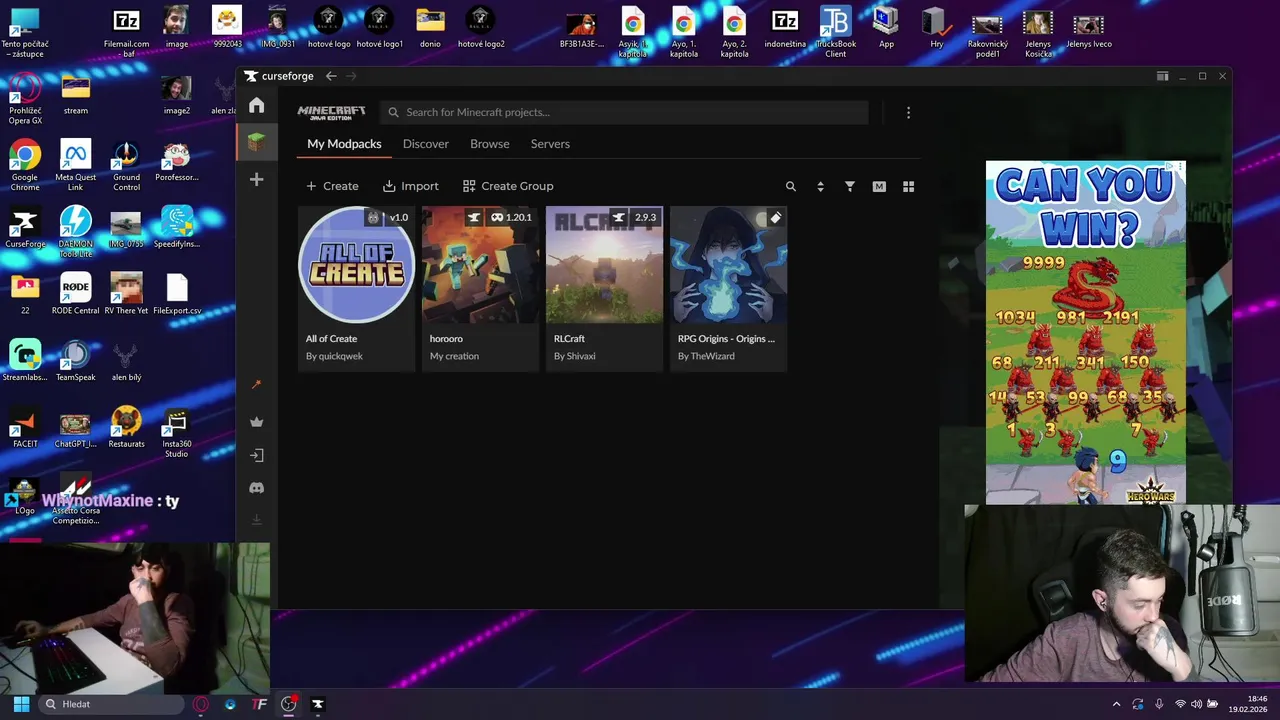
Task: Open TrucksBook Client desktop icon
Action: click(x=835, y=31)
